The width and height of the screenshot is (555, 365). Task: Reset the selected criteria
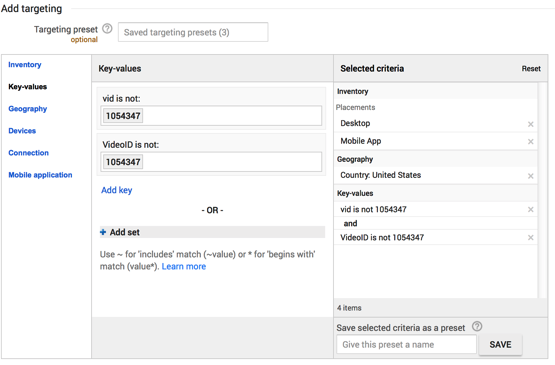pyautogui.click(x=531, y=69)
